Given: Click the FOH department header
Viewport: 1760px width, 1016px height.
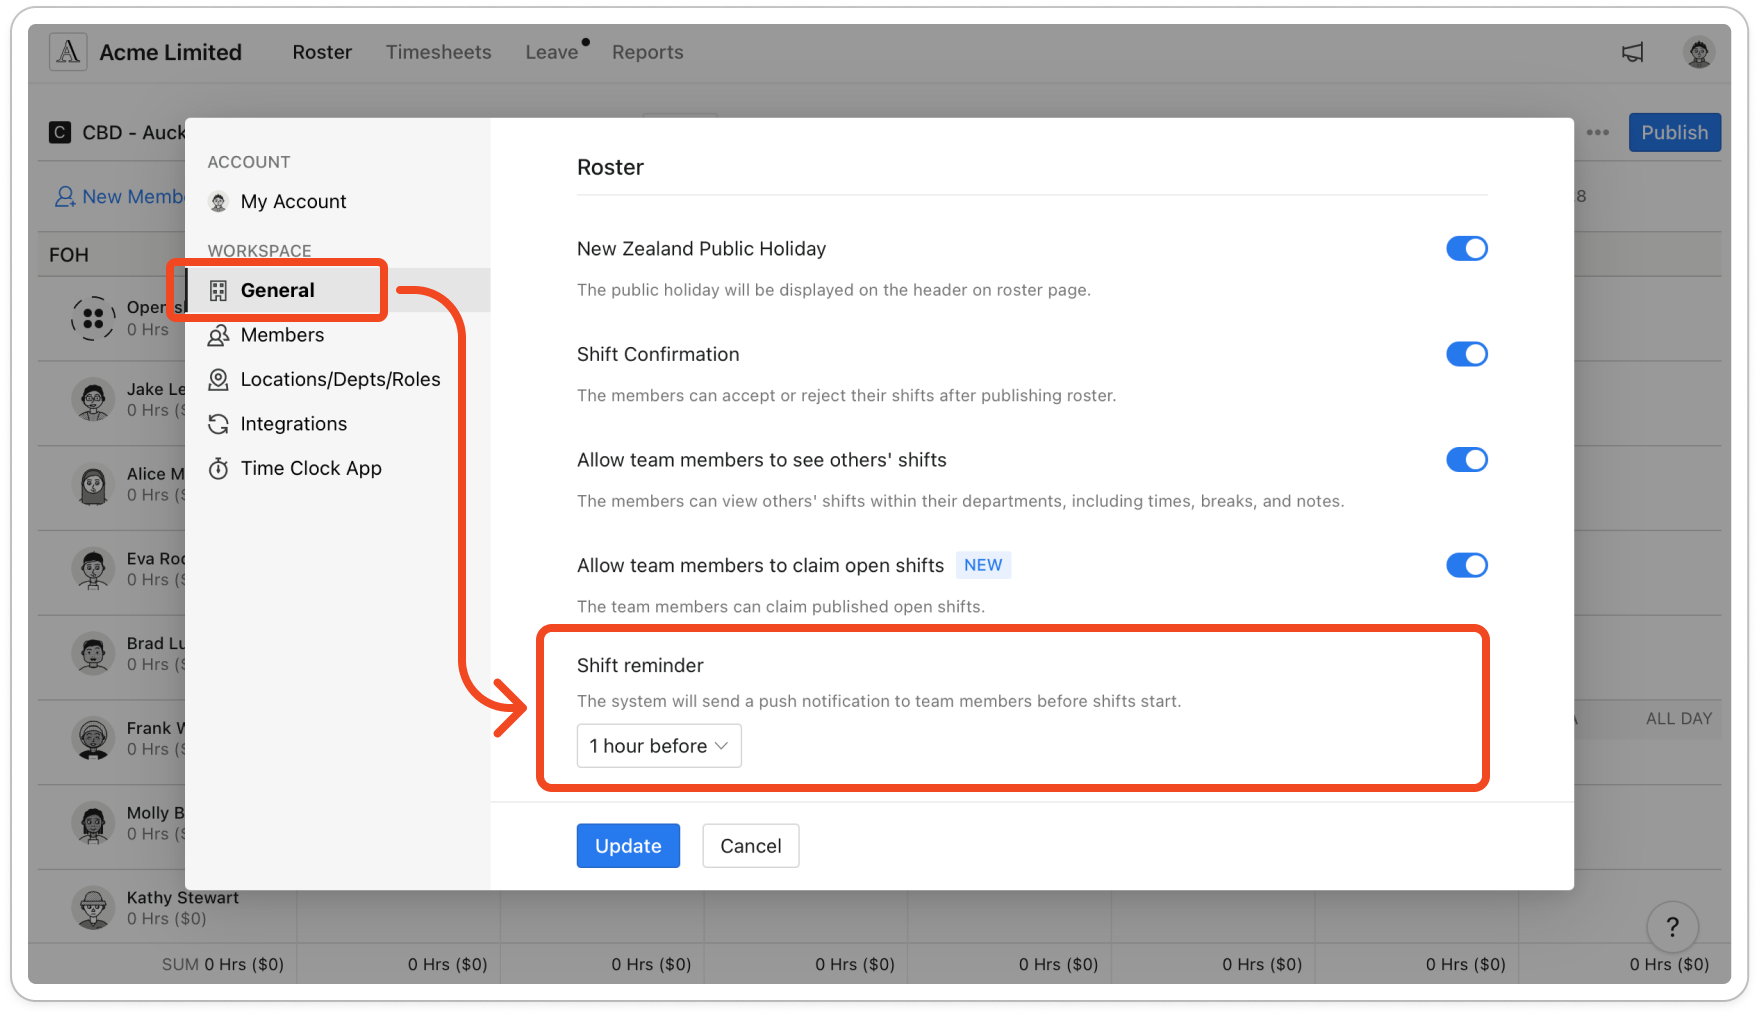Looking at the screenshot, I should click(x=69, y=255).
